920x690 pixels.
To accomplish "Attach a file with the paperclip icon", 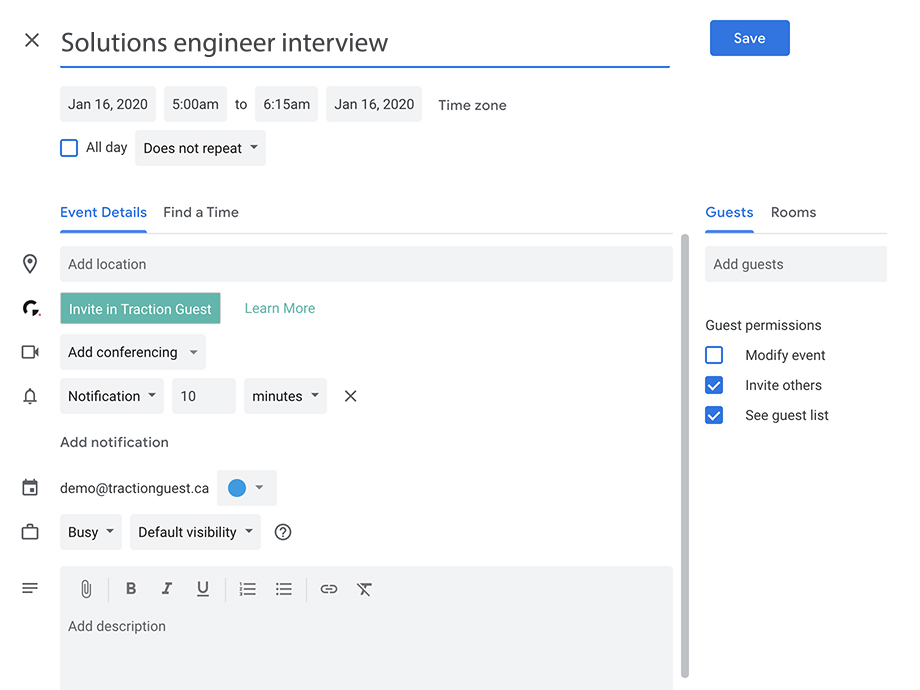I will tap(86, 589).
